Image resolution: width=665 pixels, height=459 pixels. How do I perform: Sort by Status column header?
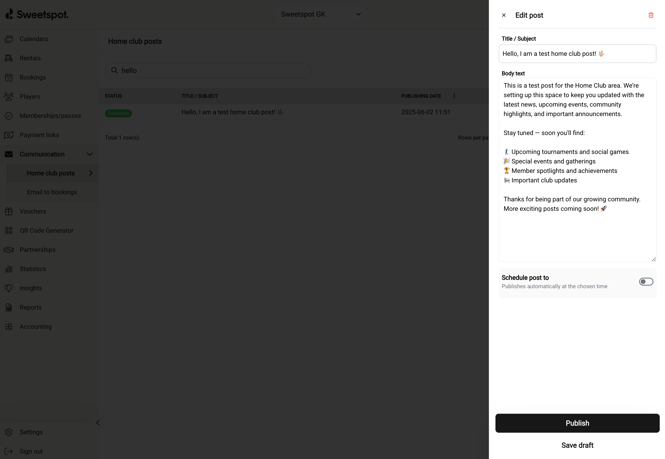pos(113,96)
